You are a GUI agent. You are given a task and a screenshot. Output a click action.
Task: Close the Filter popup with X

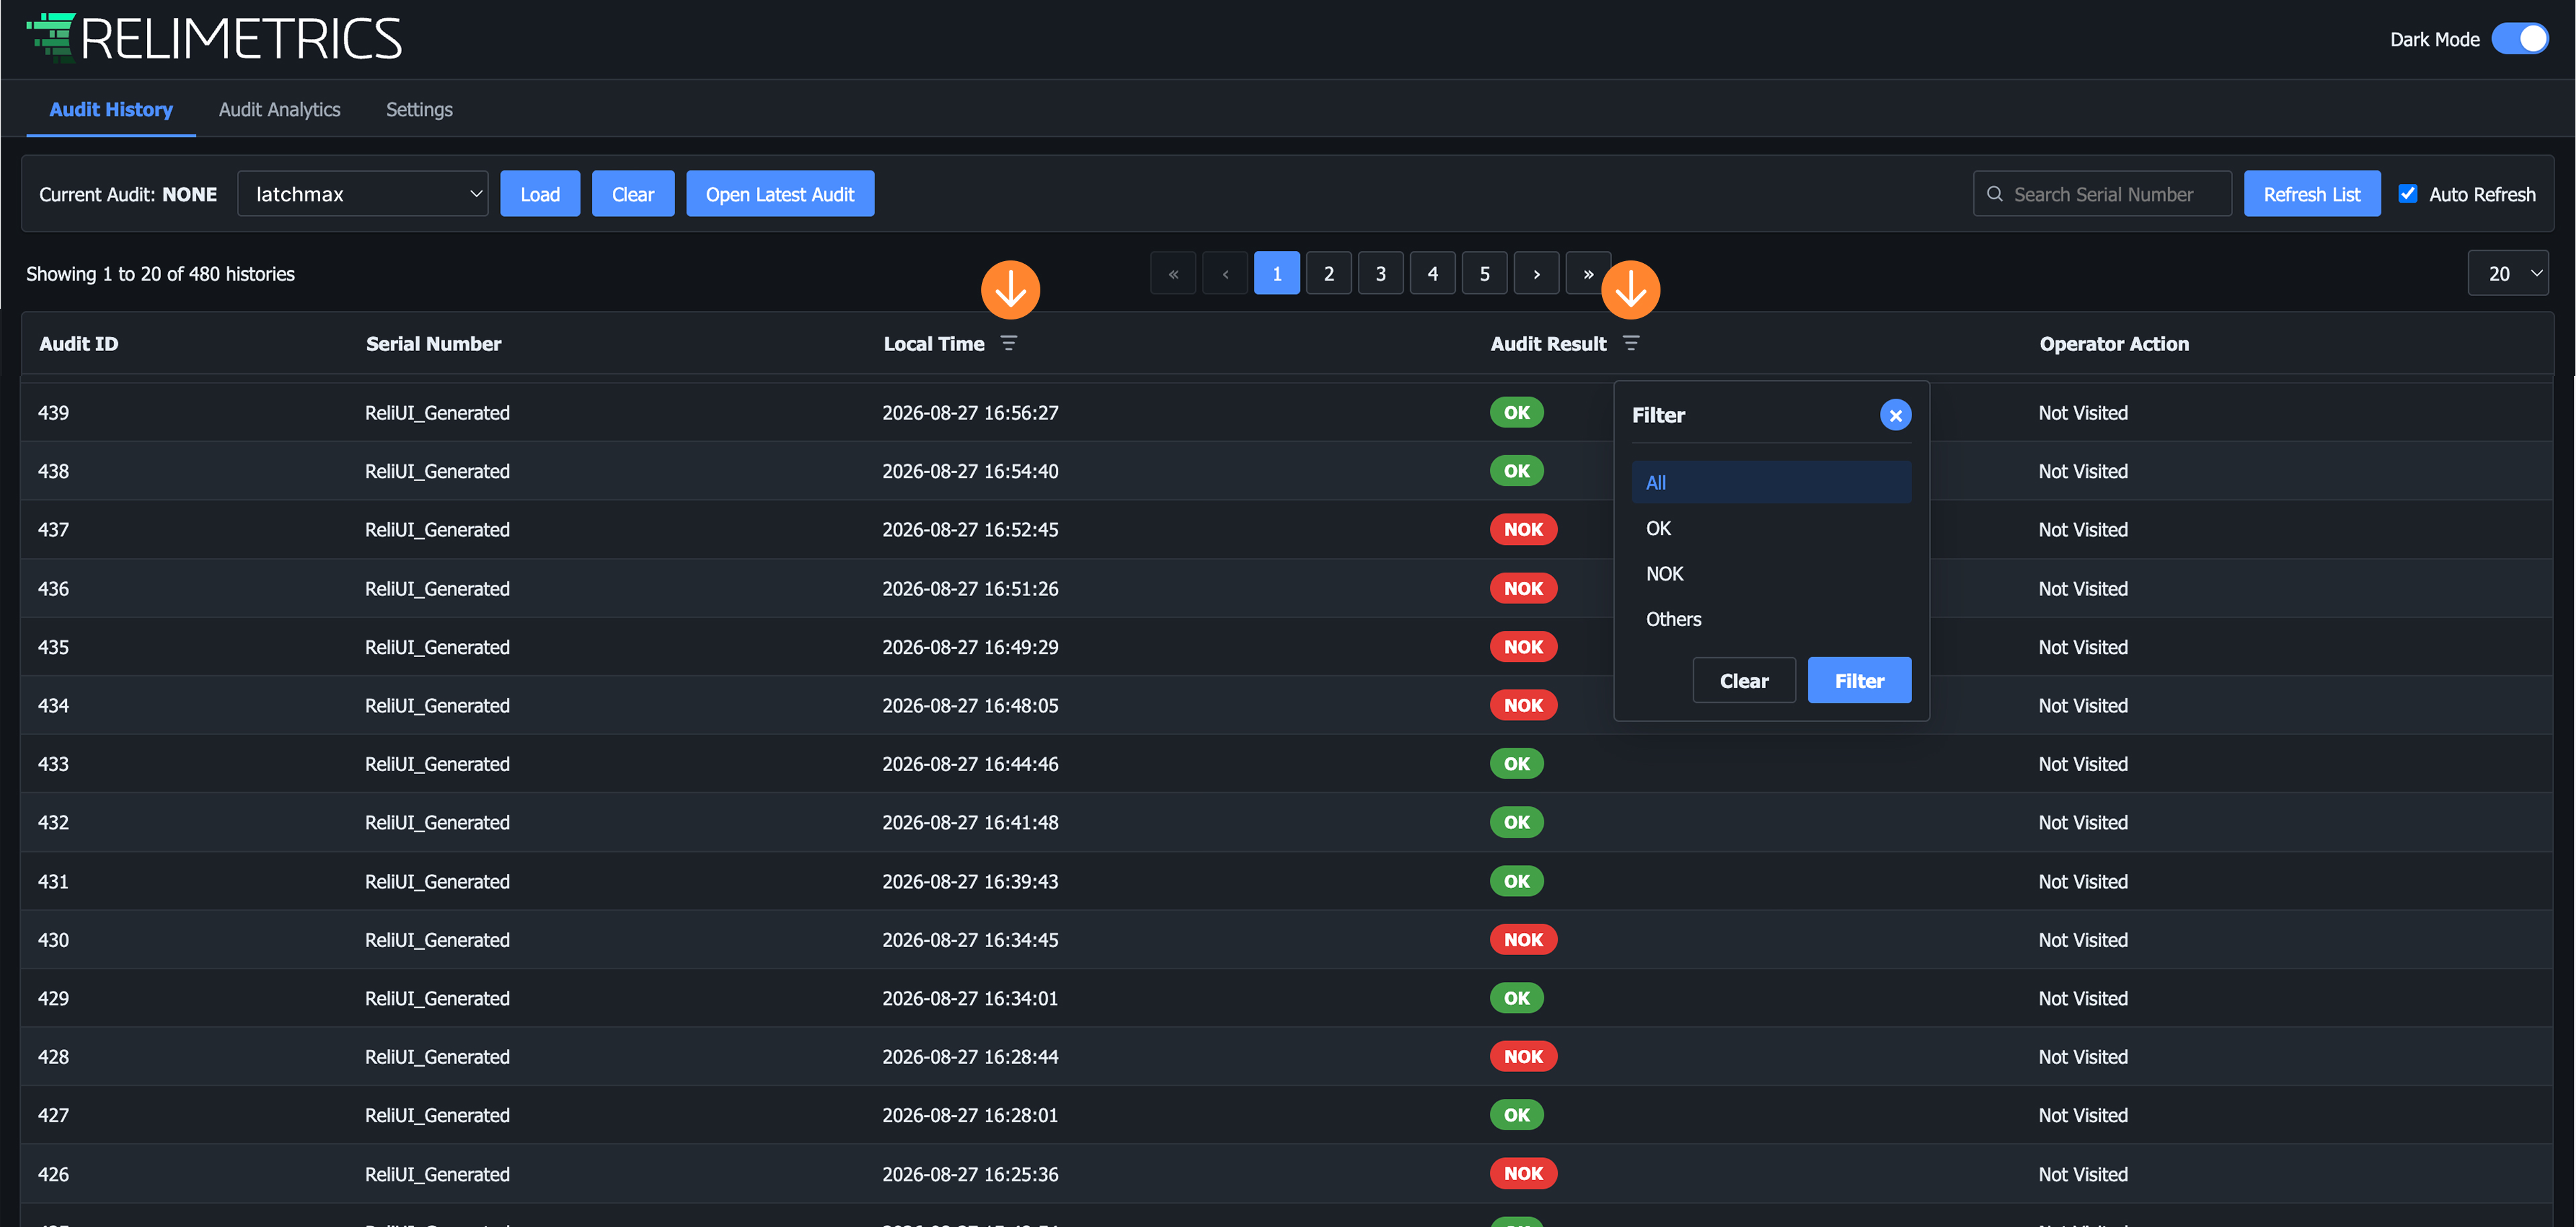(x=1895, y=415)
